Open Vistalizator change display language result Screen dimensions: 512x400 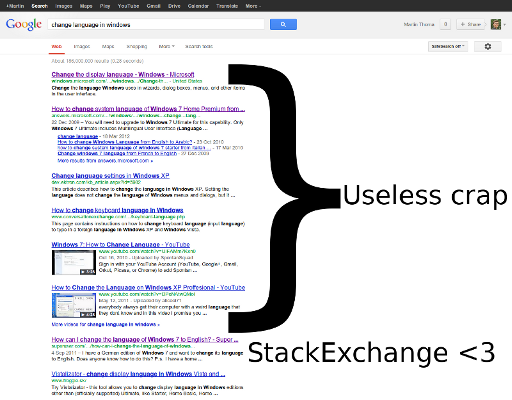[x=138, y=374]
